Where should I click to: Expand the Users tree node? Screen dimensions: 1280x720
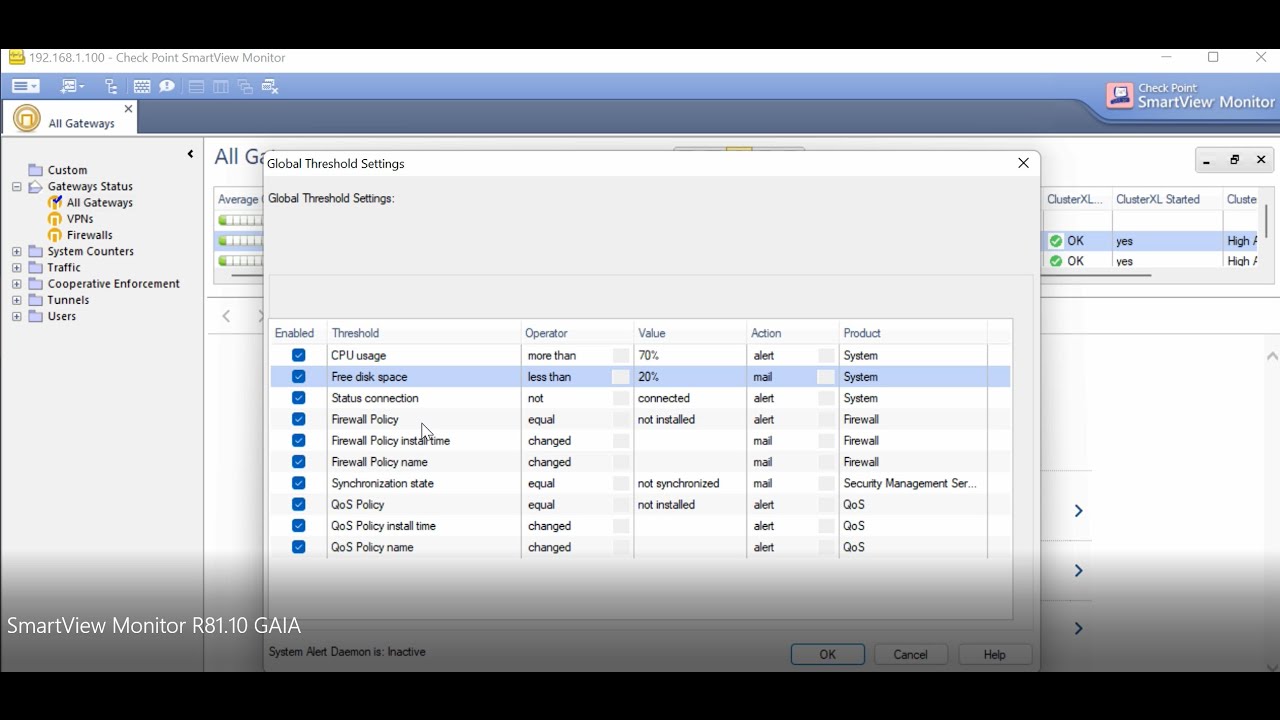16,316
